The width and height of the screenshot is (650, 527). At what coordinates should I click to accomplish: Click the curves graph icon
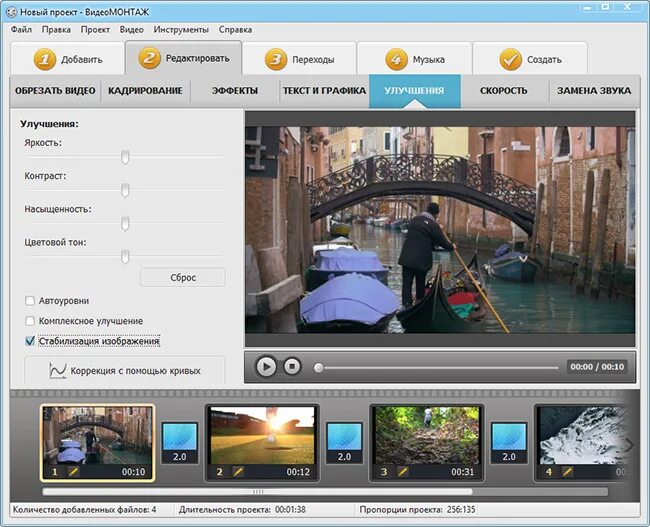pyautogui.click(x=58, y=370)
